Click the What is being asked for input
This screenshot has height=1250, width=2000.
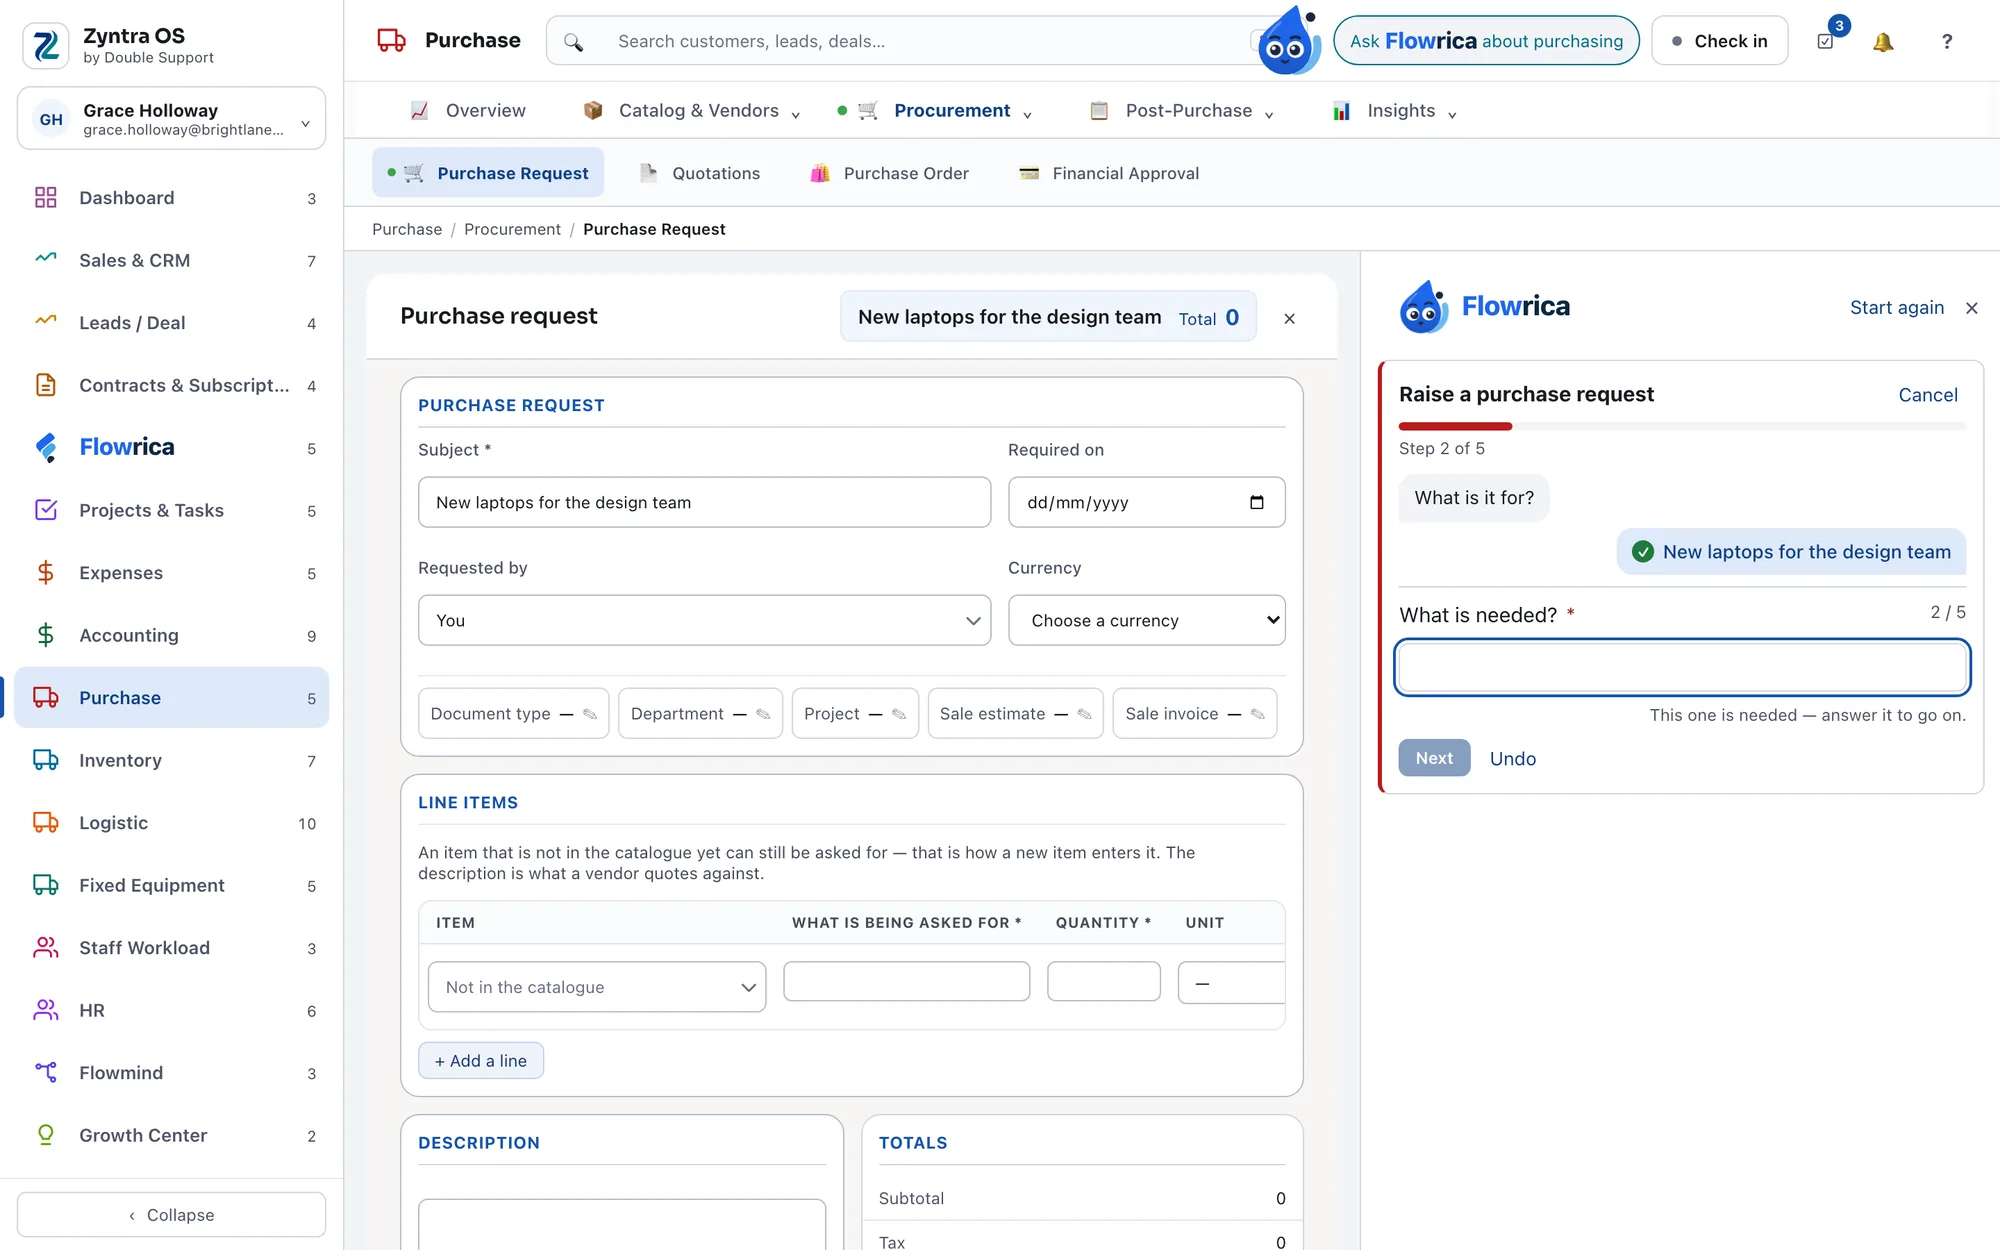[907, 981]
